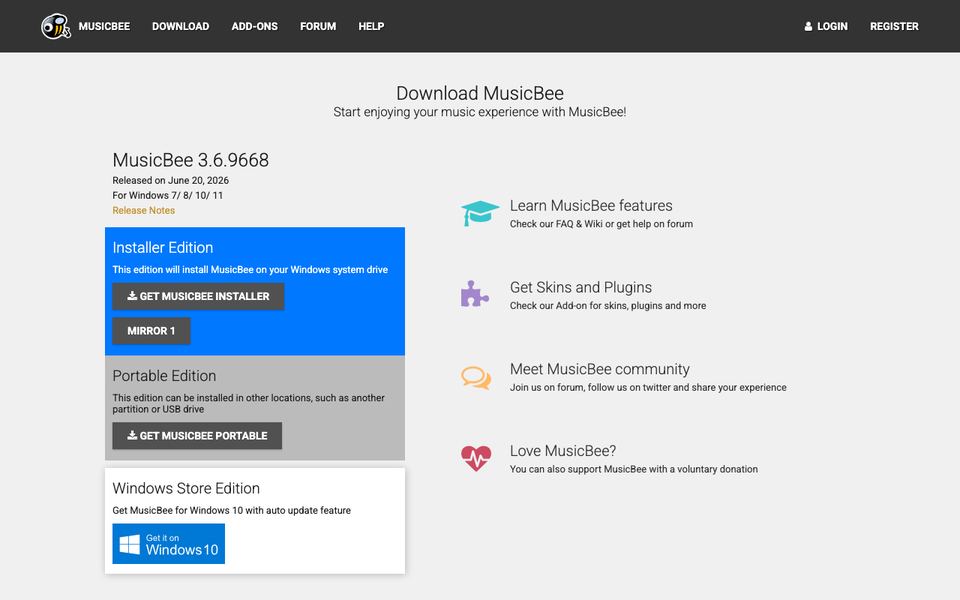Click the Download MusicBee page title
This screenshot has width=960, height=600.
tap(480, 93)
